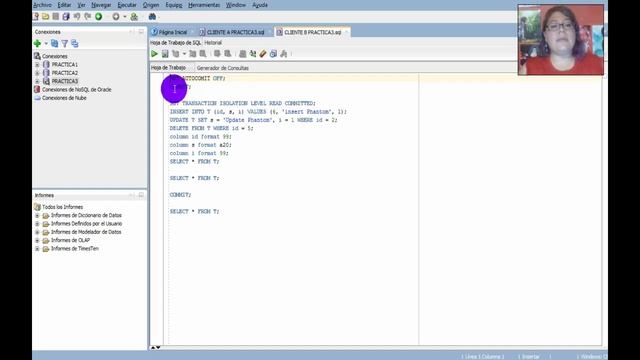The image size is (640, 360).
Task: Expand Informes de Diccionario de Datos
Action: click(37, 215)
